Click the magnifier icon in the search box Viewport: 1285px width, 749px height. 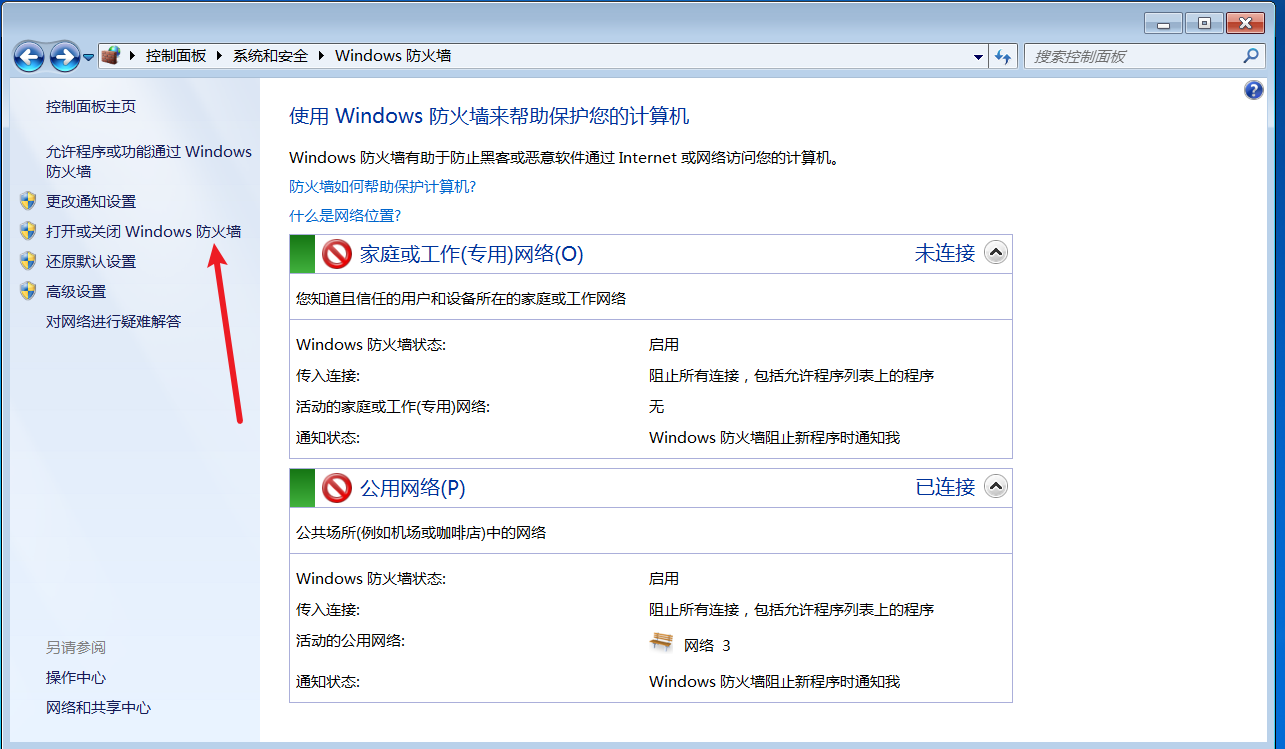point(1251,56)
